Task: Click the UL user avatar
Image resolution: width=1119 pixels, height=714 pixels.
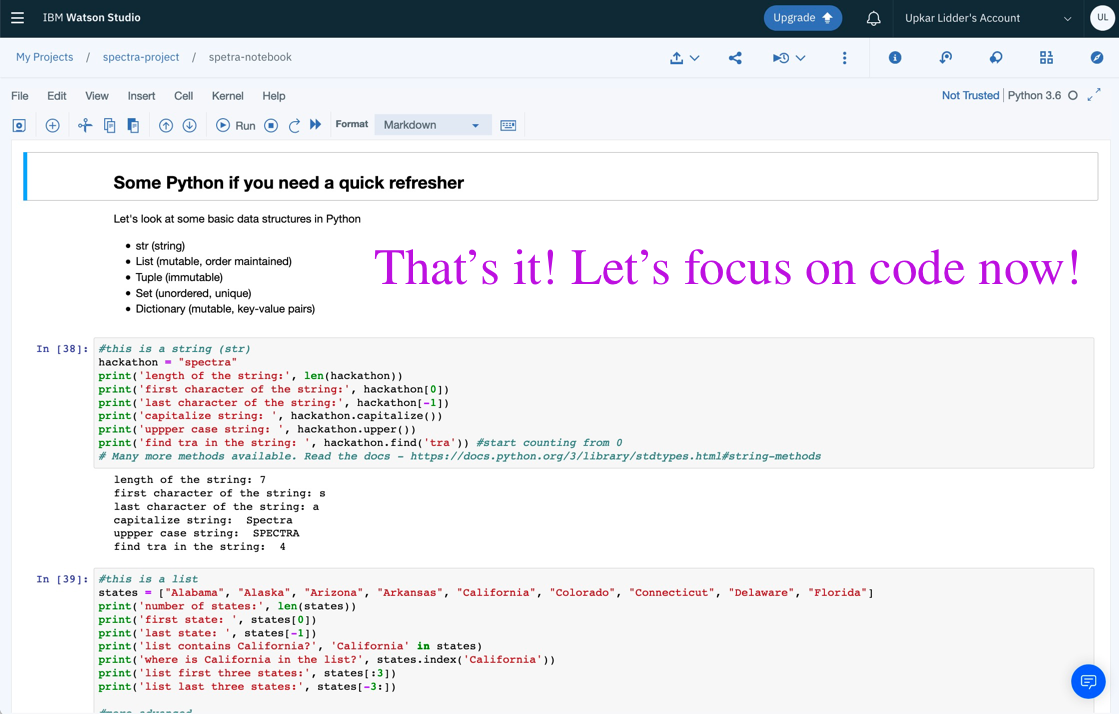Action: (x=1103, y=18)
